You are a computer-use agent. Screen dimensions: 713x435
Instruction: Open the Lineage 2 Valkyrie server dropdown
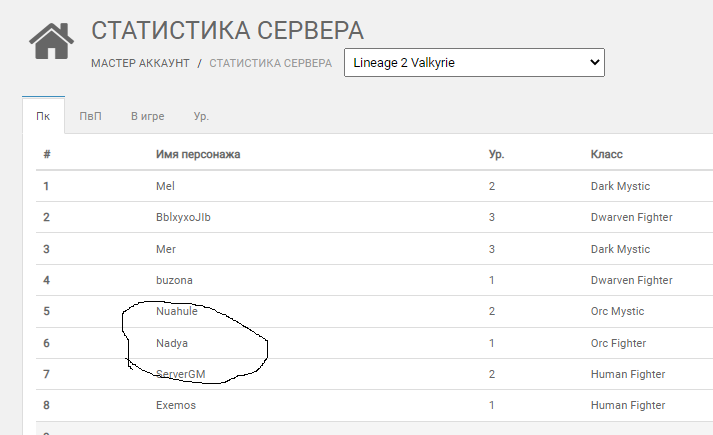coord(474,63)
